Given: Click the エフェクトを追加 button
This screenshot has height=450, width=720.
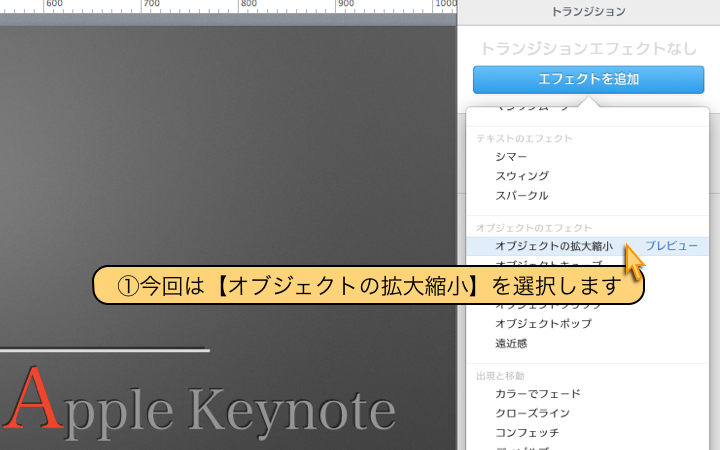Looking at the screenshot, I should (588, 79).
